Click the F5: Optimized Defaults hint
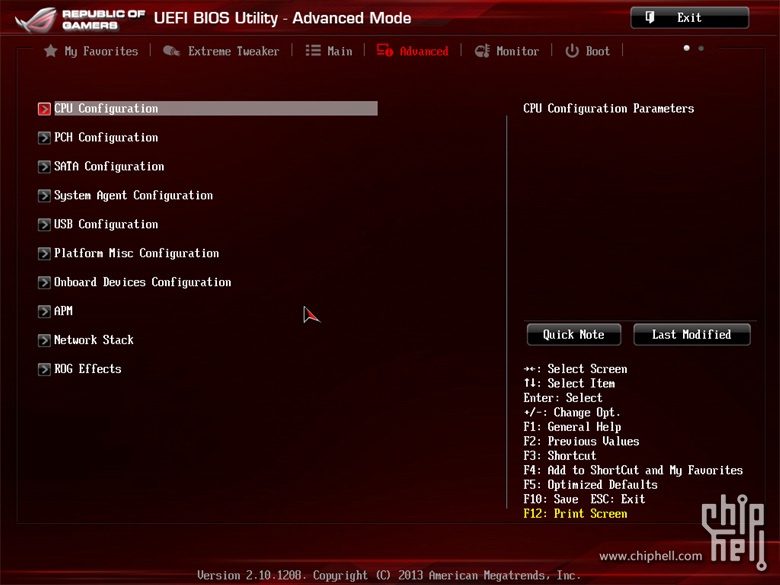The width and height of the screenshot is (780, 585). tap(590, 485)
